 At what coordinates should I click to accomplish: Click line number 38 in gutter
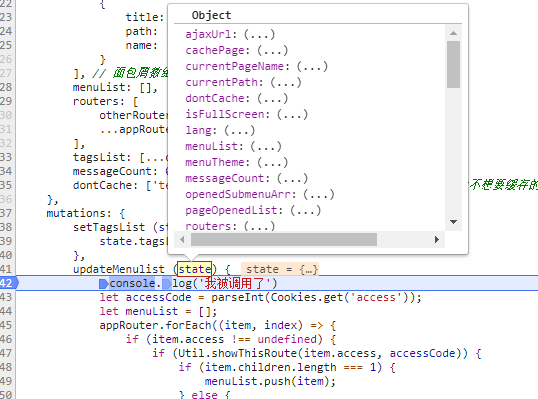point(6,227)
